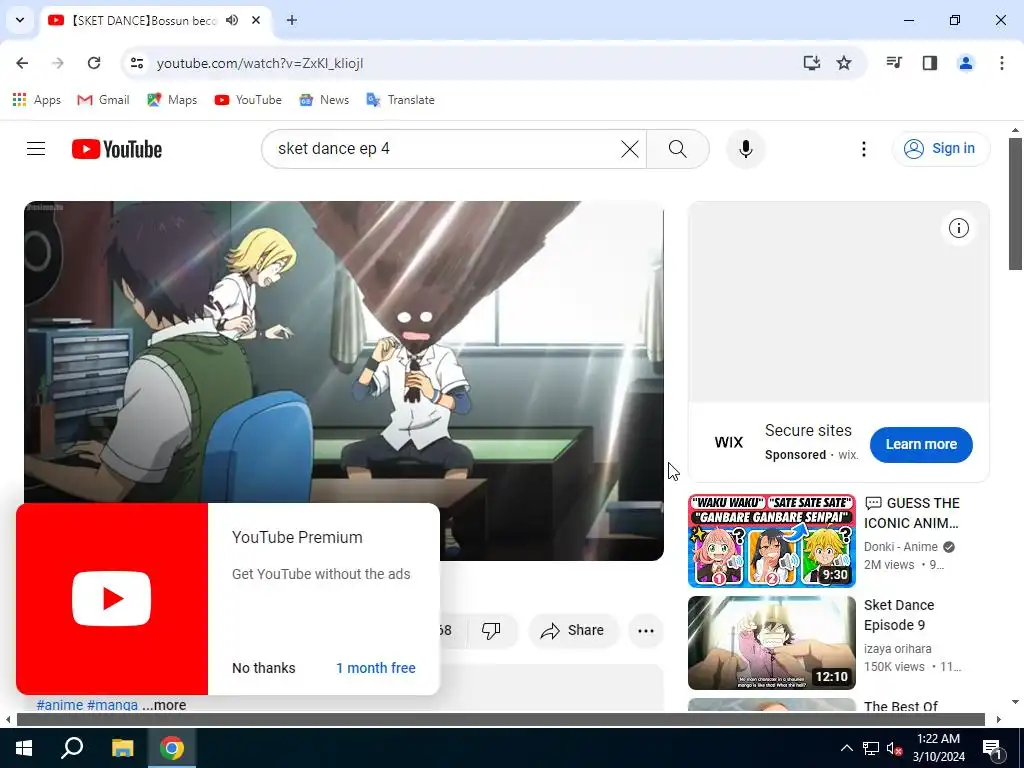Open the Sket Dance Episode 9 title

[x=899, y=615]
